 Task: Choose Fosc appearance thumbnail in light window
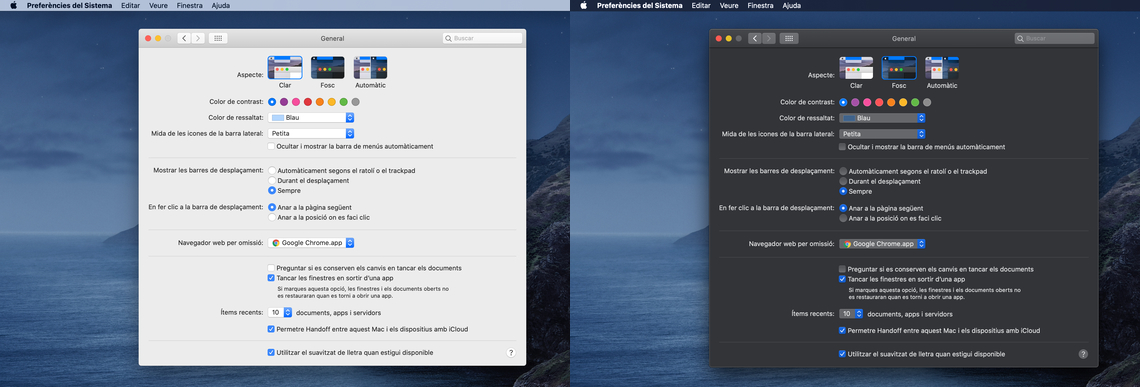(x=328, y=68)
